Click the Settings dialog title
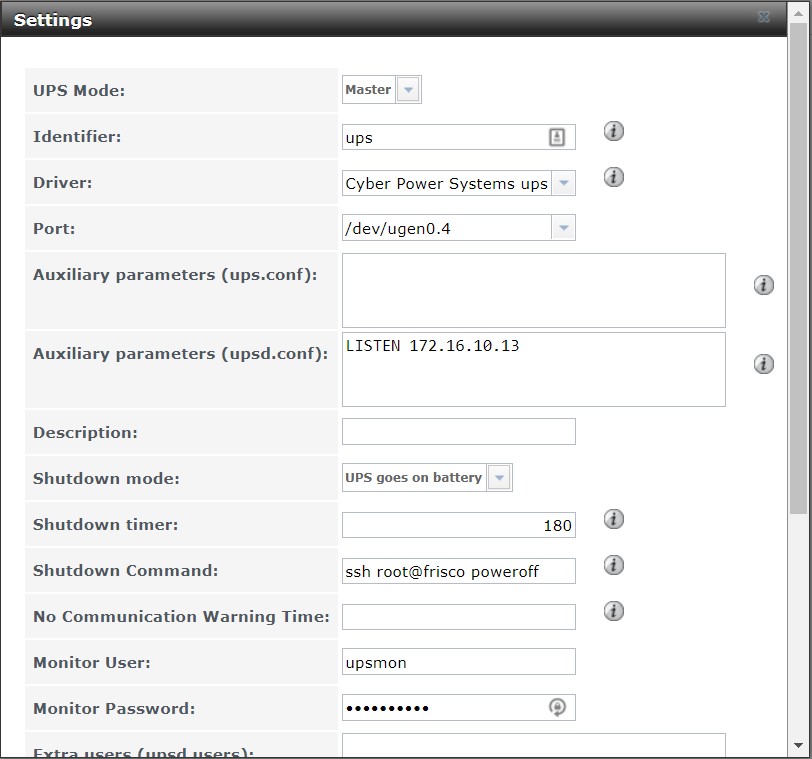The width and height of the screenshot is (812, 759). 53,20
